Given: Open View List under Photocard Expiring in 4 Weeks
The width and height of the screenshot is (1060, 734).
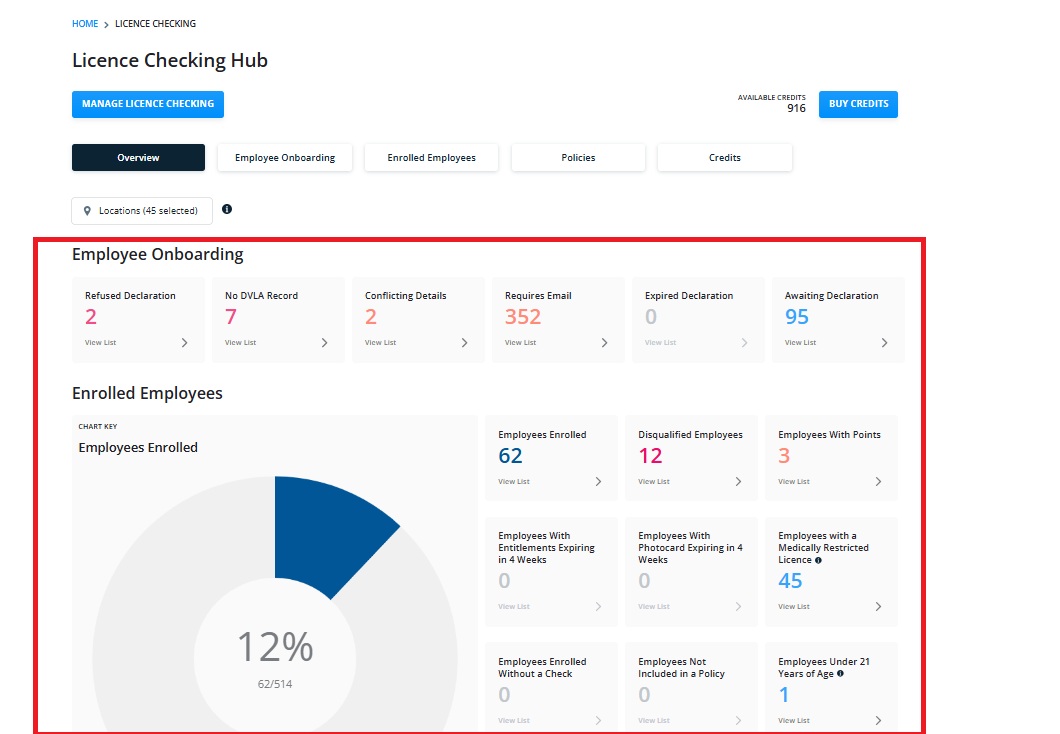Looking at the screenshot, I should 654,607.
